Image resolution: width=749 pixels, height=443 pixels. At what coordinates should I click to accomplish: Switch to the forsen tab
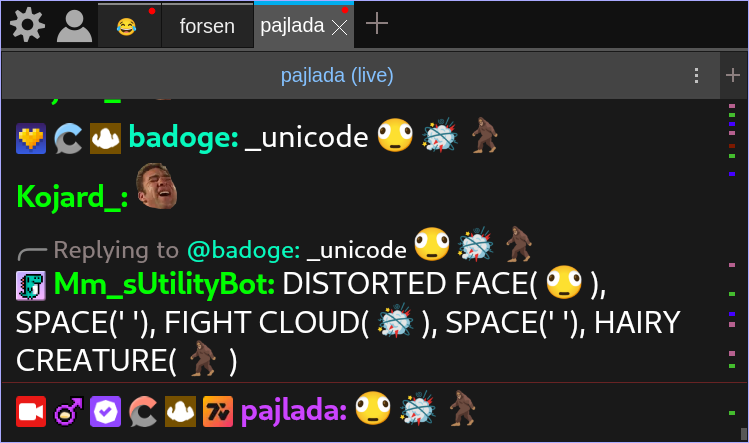point(207,26)
